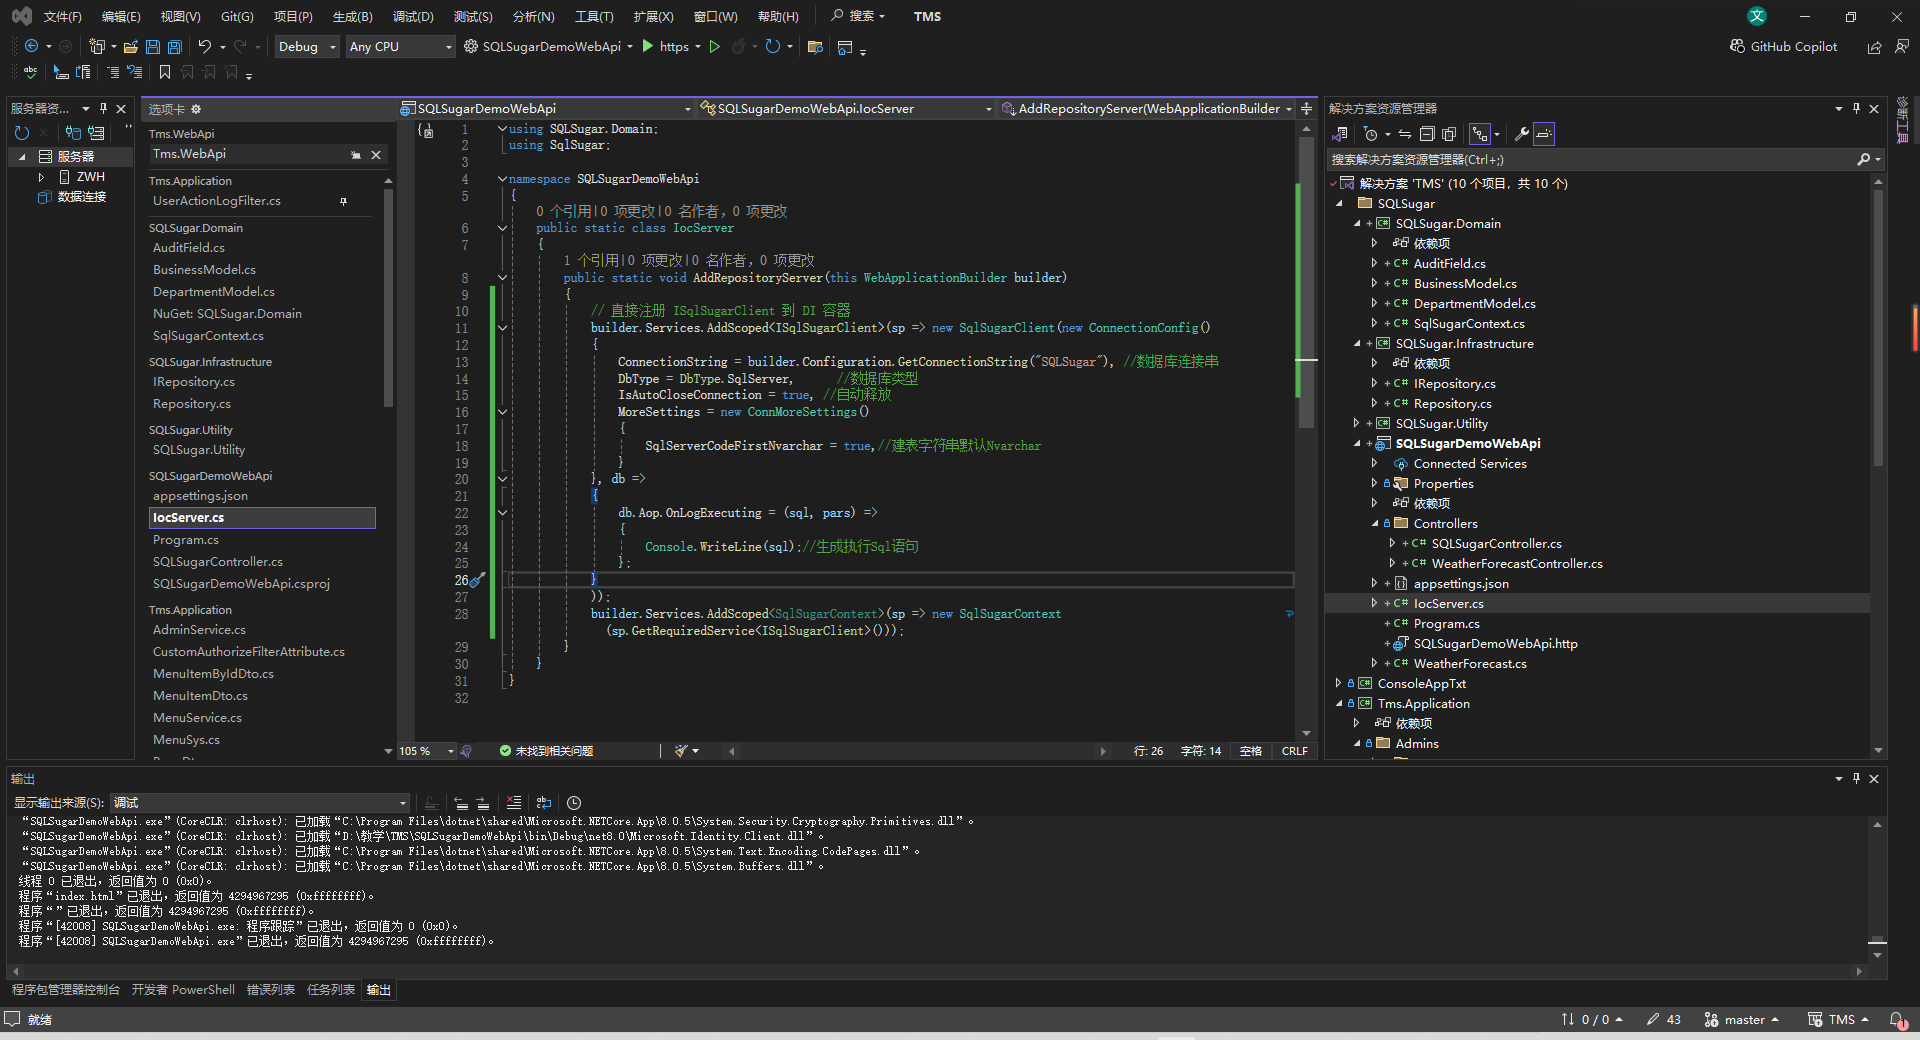Click Clear All icon in Output panel
This screenshot has width=1920, height=1040.
pos(514,803)
